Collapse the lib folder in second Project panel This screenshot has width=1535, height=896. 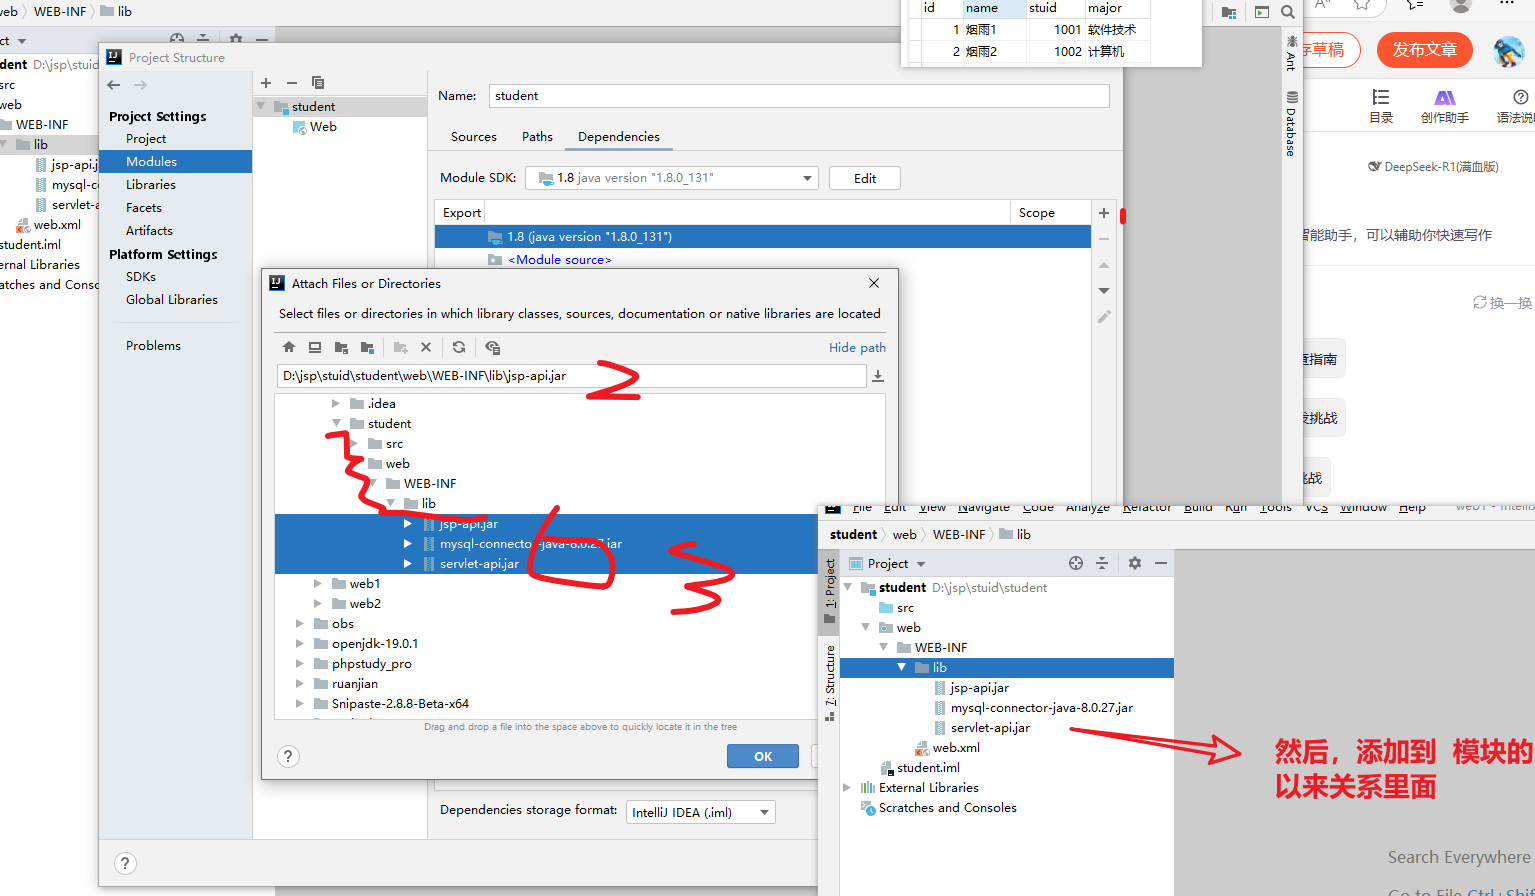point(902,667)
